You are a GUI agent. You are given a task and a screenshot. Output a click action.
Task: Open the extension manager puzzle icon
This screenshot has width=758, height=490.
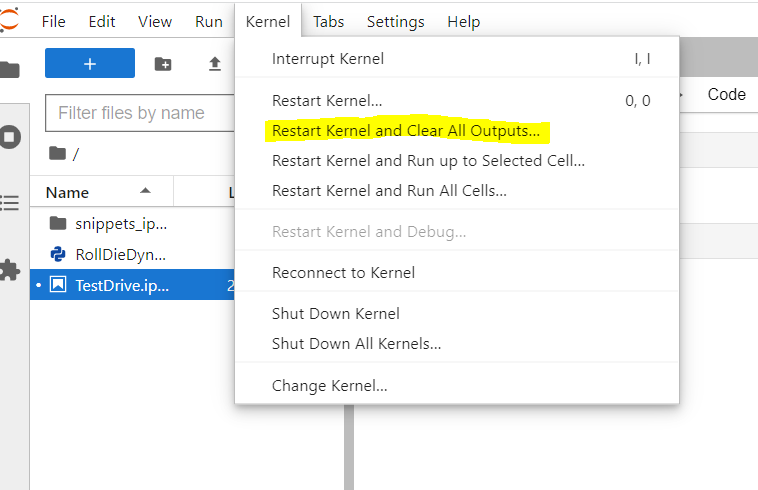pyautogui.click(x=10, y=269)
